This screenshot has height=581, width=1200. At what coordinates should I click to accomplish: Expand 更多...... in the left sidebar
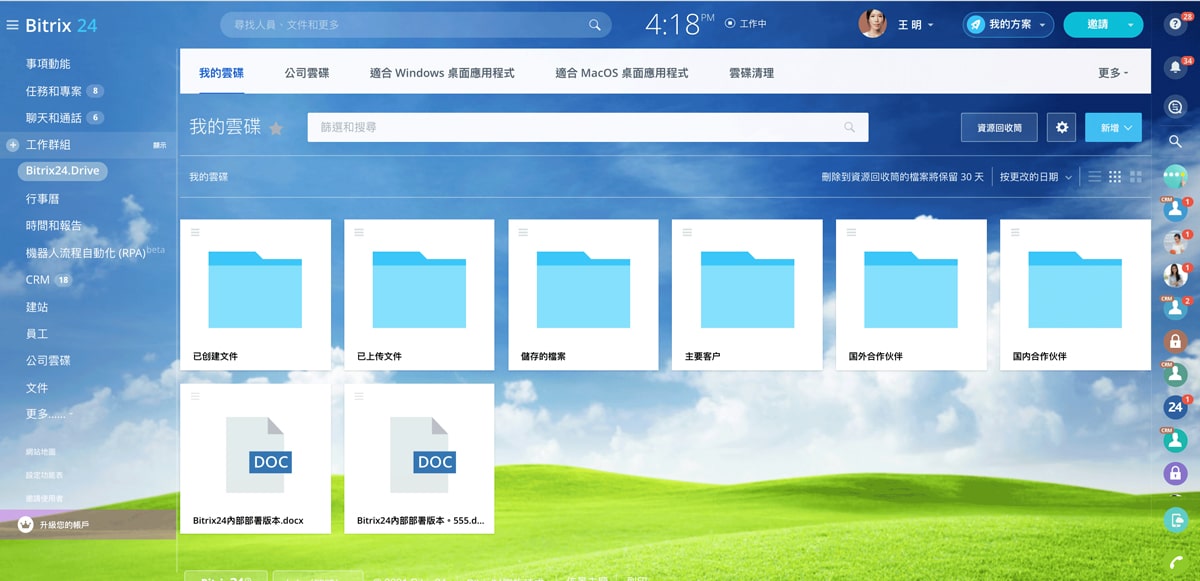coord(49,413)
